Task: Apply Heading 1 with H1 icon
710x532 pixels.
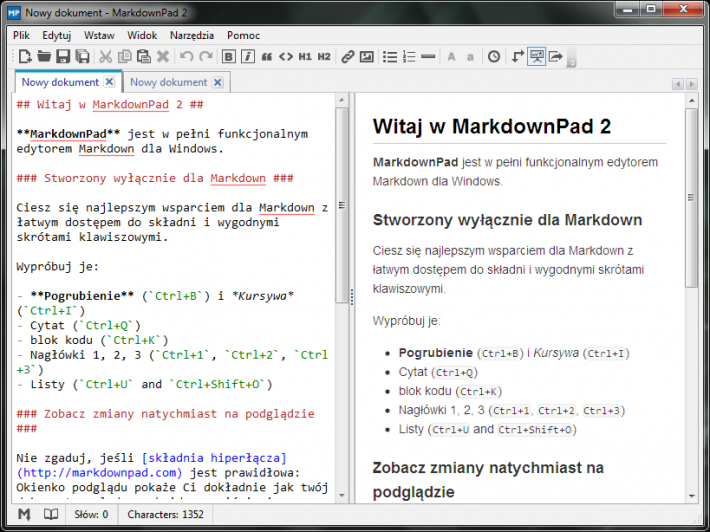Action: 305,57
